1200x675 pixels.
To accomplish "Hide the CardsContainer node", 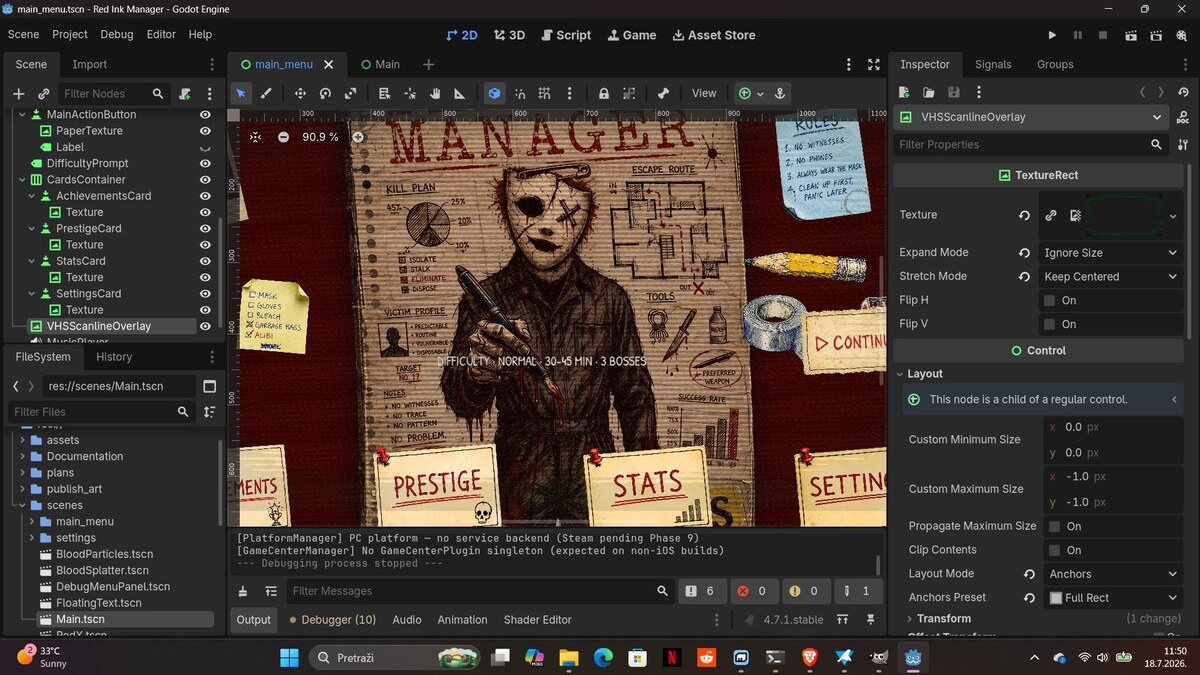I will coord(205,180).
